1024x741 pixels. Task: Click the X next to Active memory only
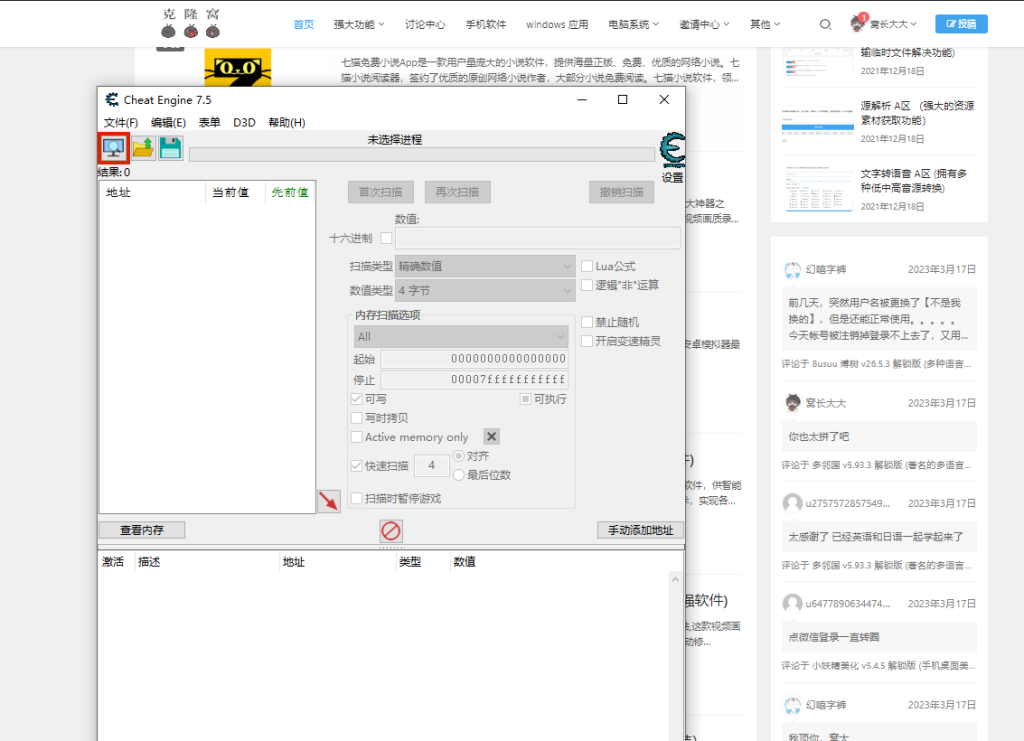(492, 436)
